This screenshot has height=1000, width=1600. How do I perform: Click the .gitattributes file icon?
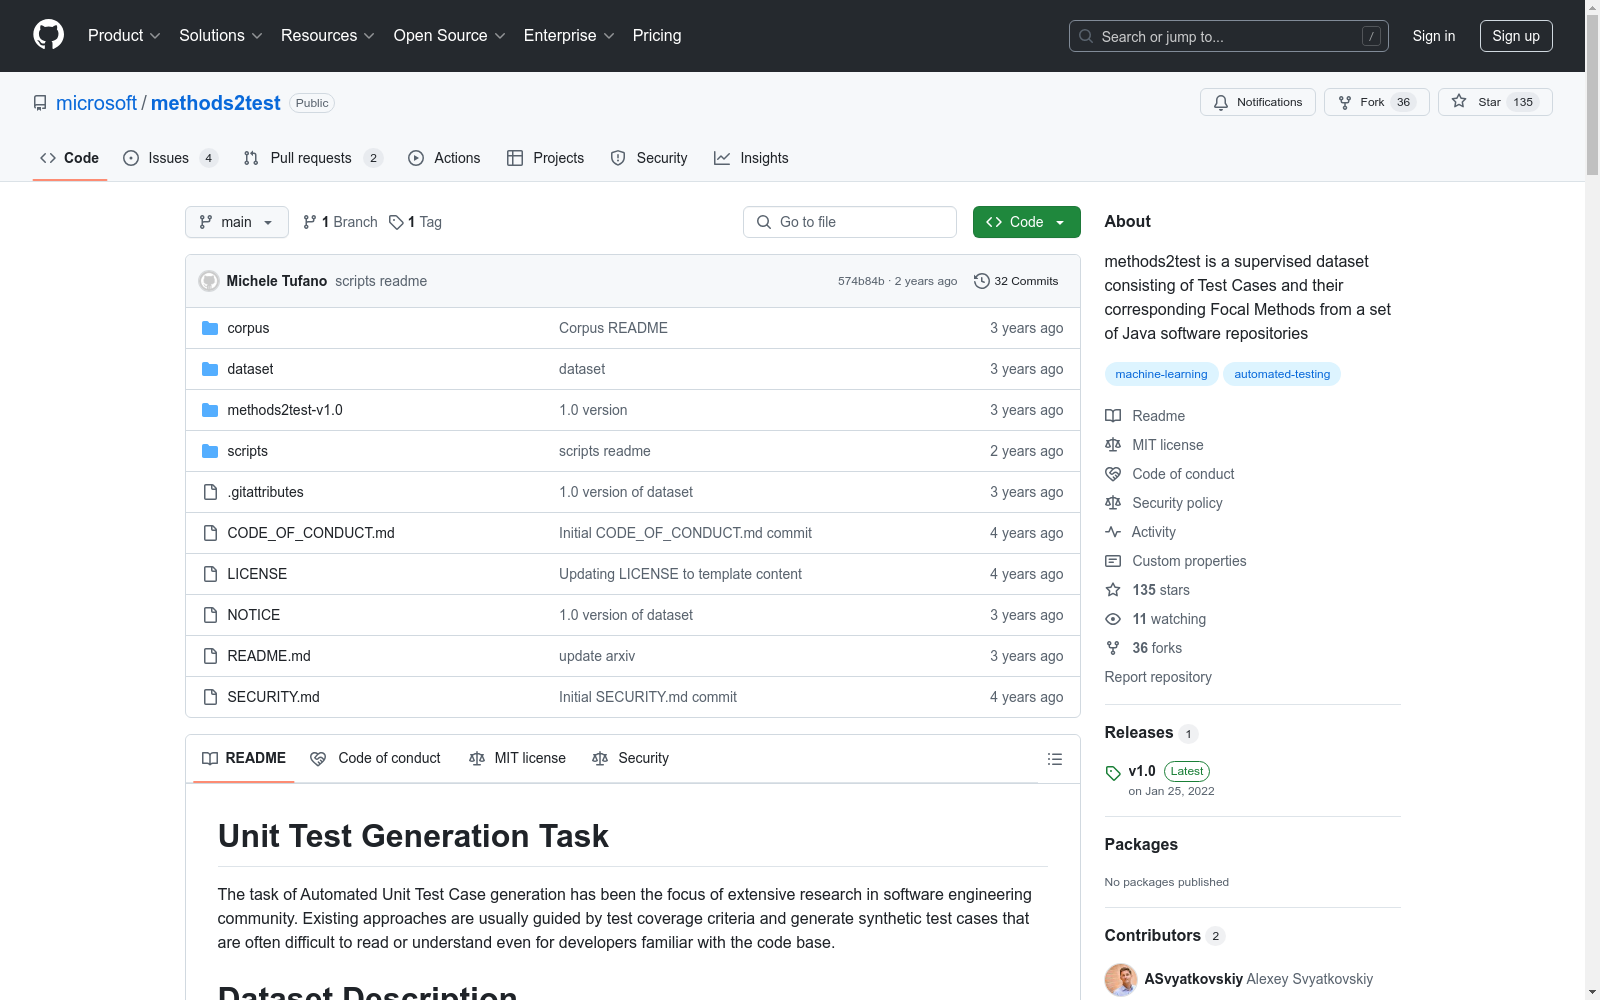(210, 492)
